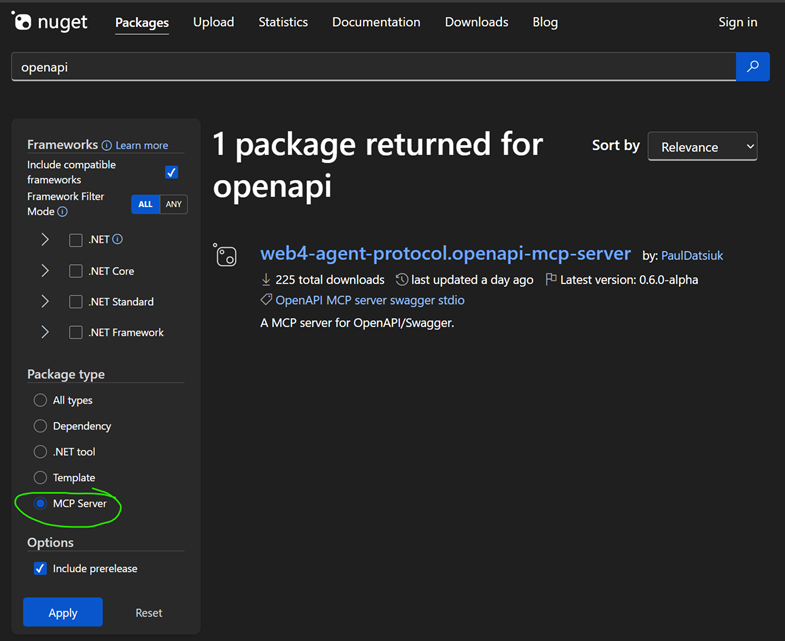Open author PaulDatsiuk's profile
This screenshot has height=641, width=785.
pos(692,255)
